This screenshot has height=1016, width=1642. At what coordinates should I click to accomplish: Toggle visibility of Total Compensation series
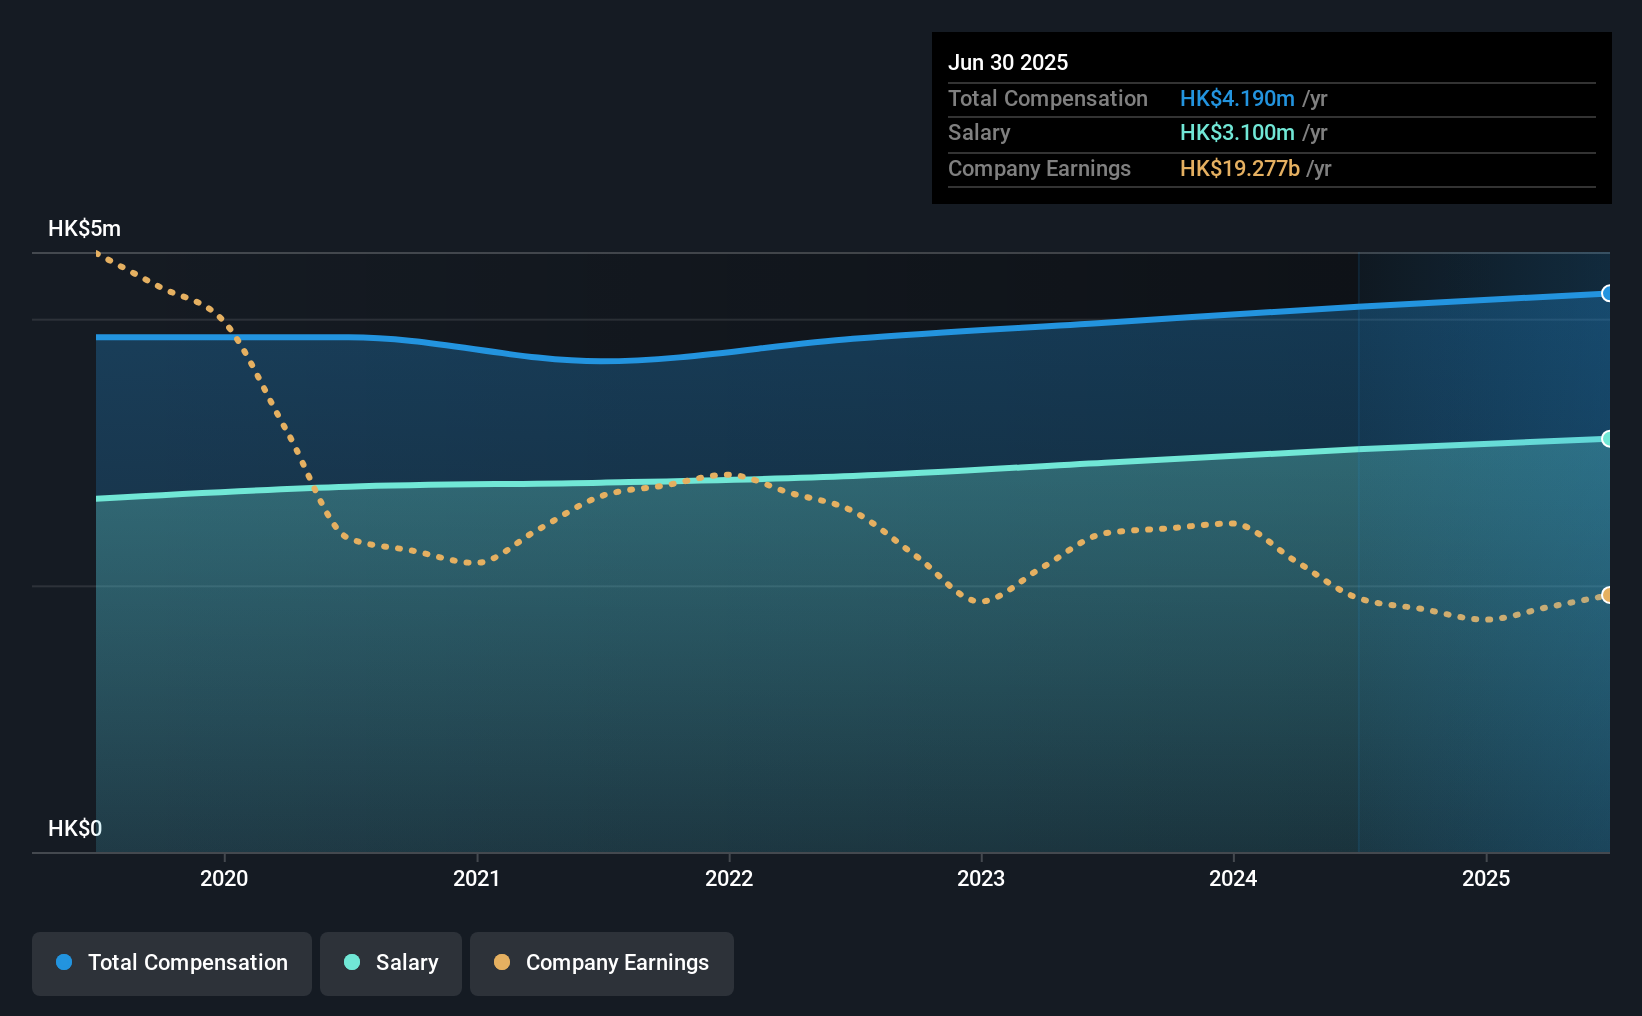171,963
